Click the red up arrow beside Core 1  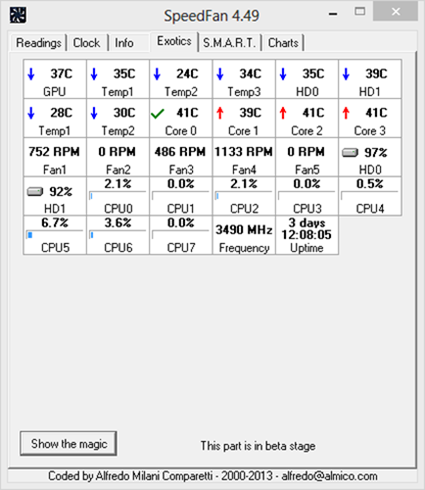(x=220, y=113)
